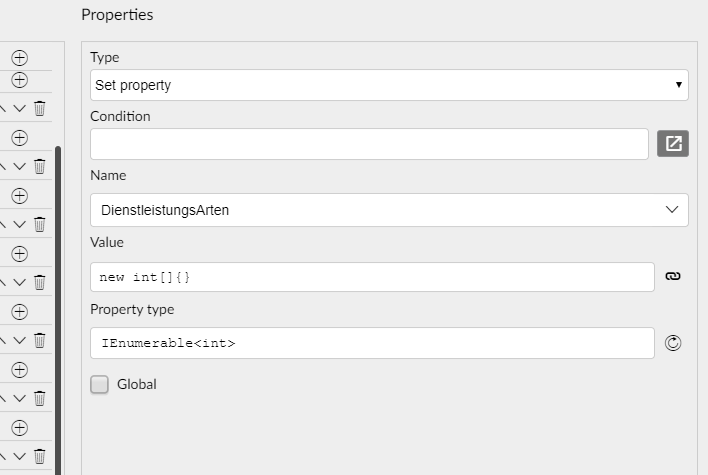Open the Condition expression editor icon
This screenshot has width=708, height=475.
[673, 144]
